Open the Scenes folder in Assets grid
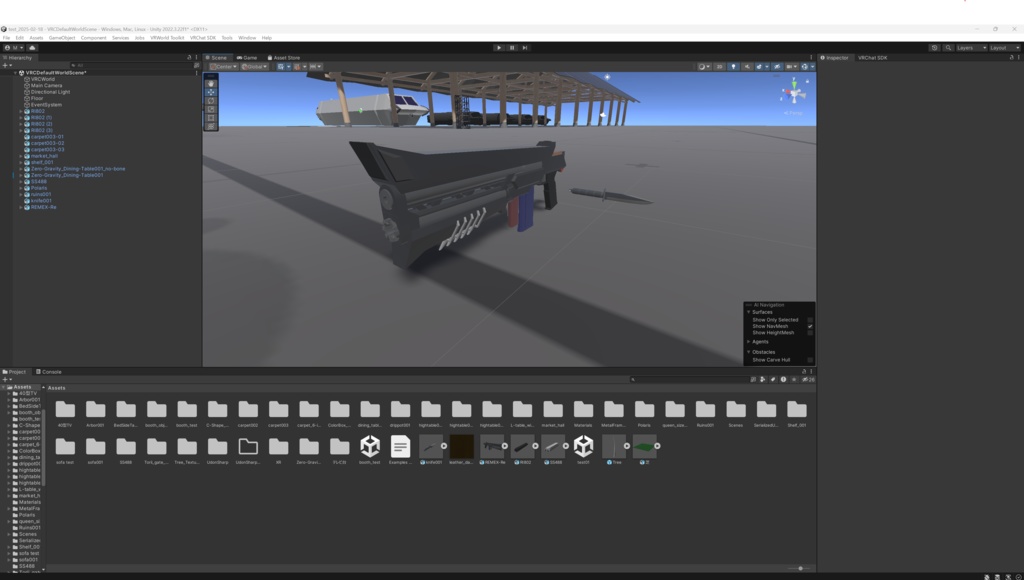 (x=735, y=413)
